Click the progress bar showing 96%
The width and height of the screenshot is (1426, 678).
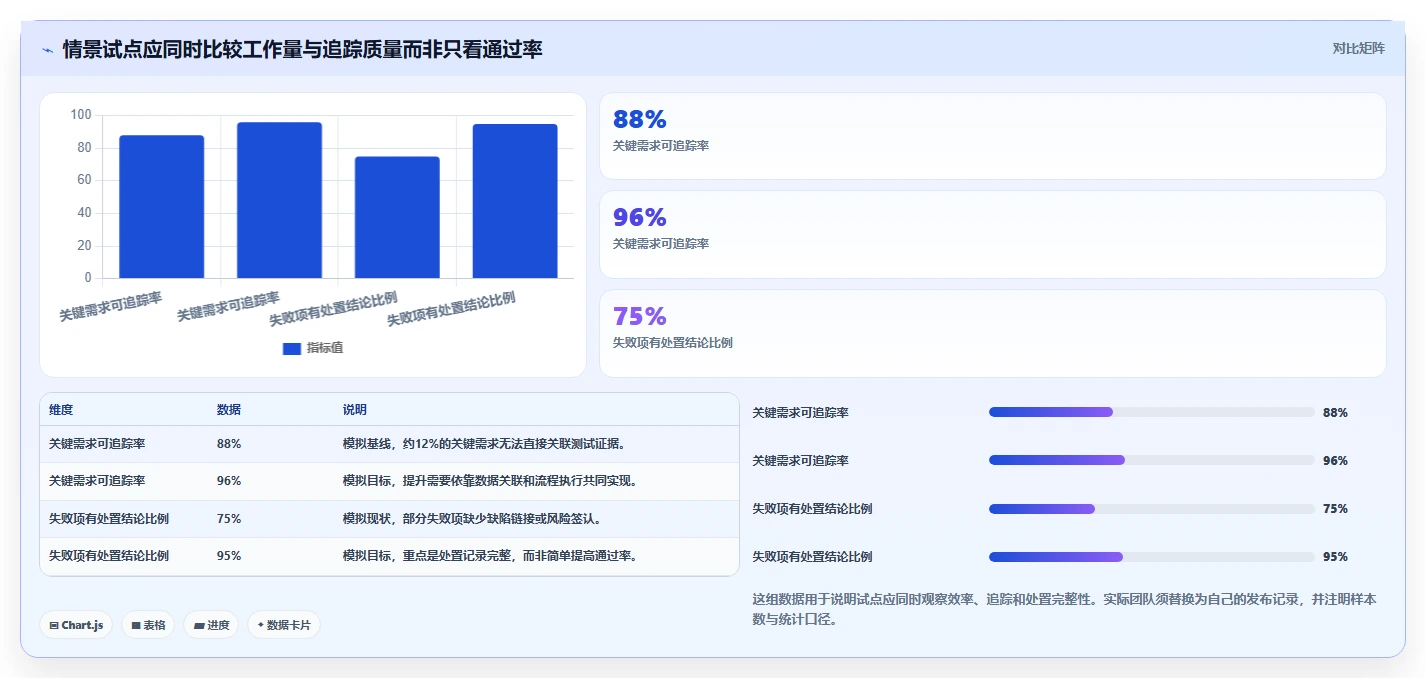1151,460
